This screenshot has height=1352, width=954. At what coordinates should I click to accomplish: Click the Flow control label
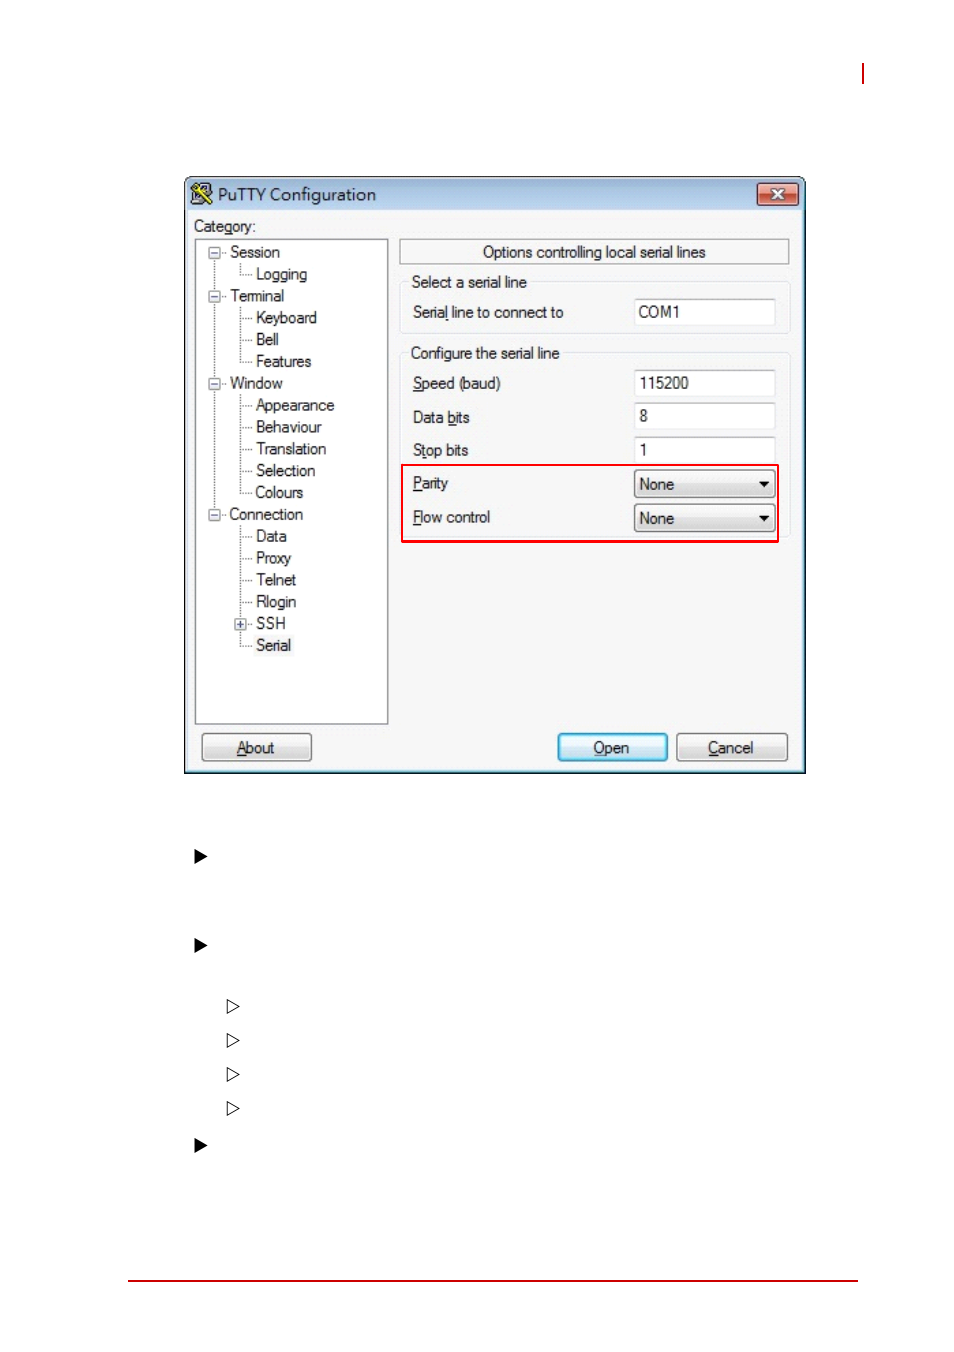(x=451, y=518)
